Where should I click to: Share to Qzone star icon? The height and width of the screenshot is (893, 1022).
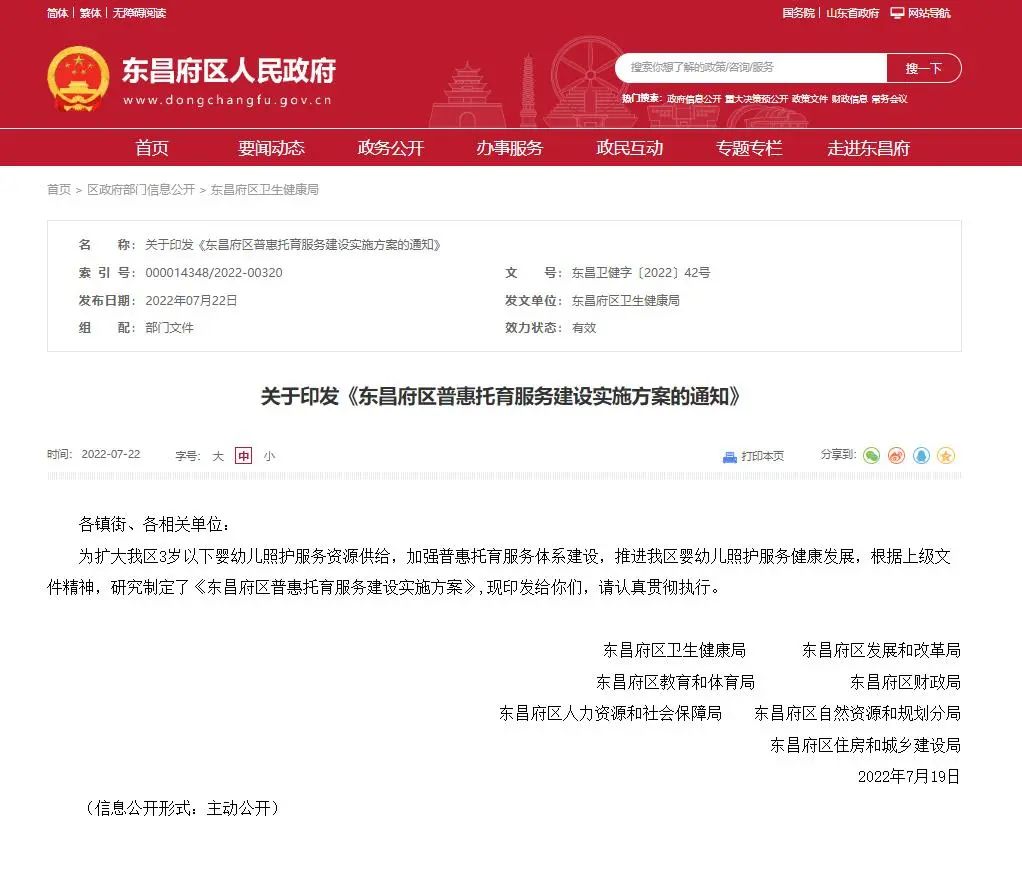click(x=946, y=455)
